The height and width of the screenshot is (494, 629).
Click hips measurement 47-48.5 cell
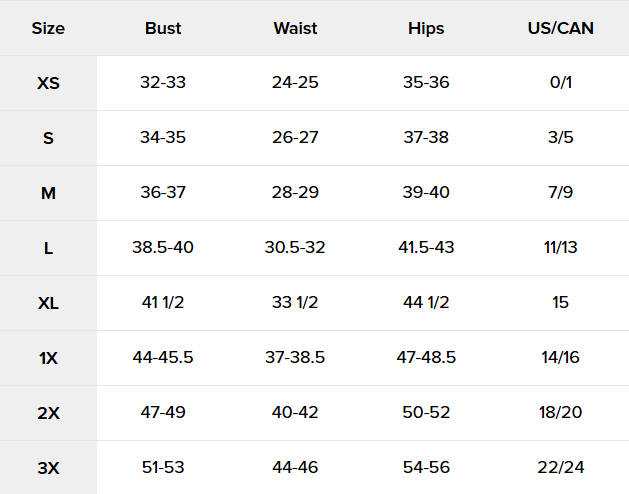coord(427,358)
